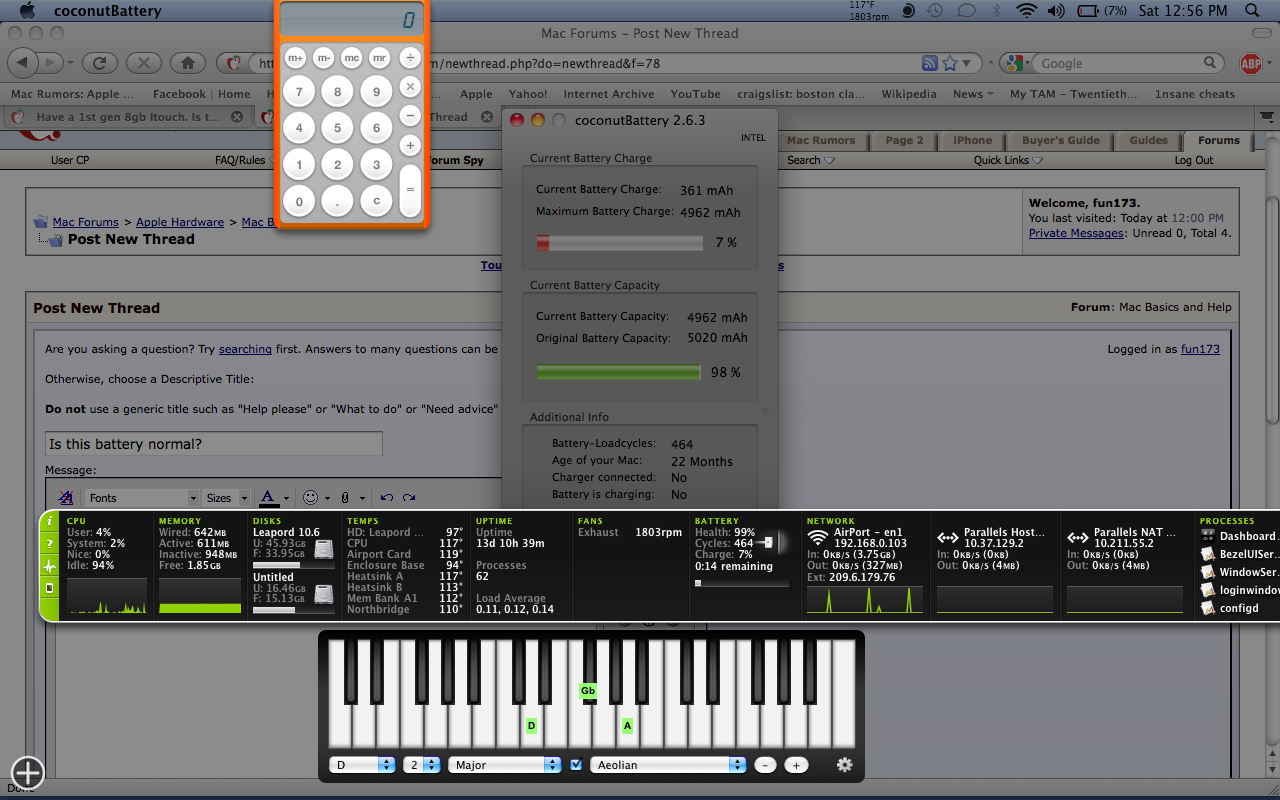This screenshot has width=1280, height=800.
Task: Click the Log Out link
Action: [1193, 160]
